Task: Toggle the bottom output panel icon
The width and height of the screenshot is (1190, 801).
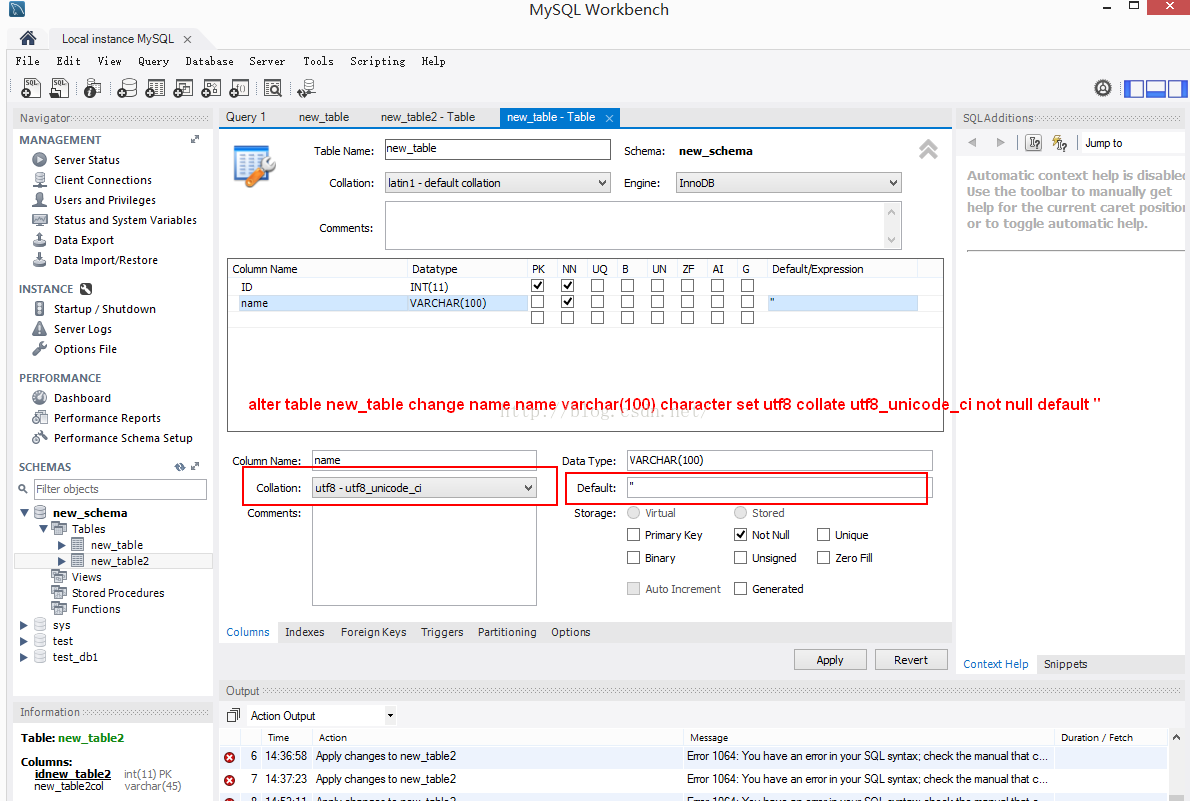Action: click(x=1156, y=89)
